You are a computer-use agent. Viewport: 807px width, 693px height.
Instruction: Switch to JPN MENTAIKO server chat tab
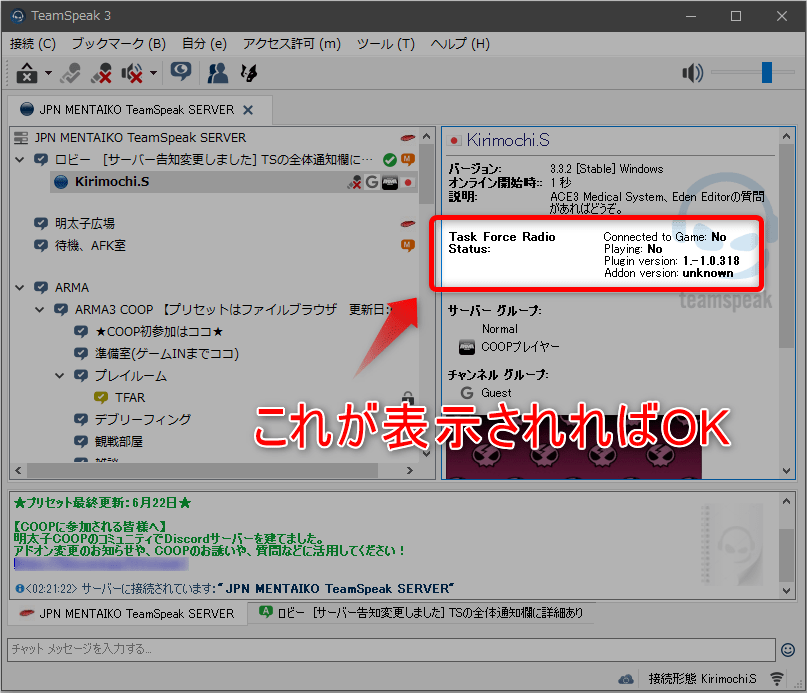(x=127, y=614)
